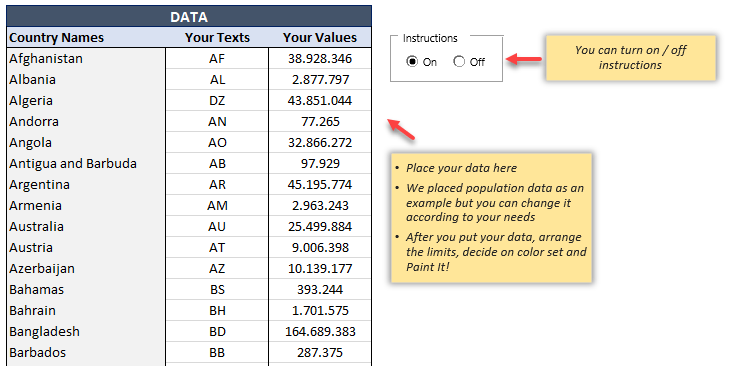Click the 'Place your data here' note
Viewport: 742px width, 366px height.
[491, 218]
